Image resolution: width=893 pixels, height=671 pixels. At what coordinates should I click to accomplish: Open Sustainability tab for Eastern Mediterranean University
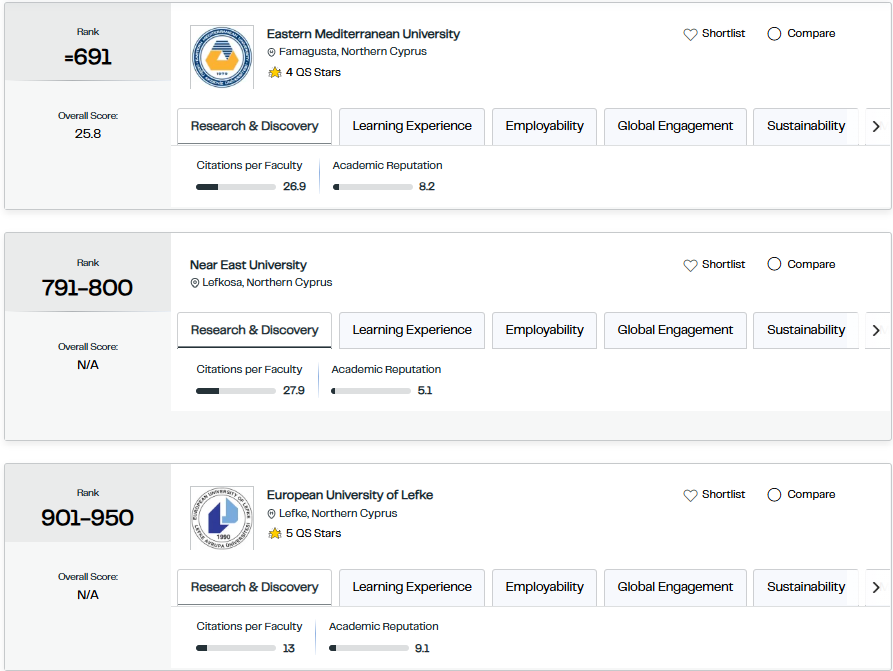coord(806,126)
